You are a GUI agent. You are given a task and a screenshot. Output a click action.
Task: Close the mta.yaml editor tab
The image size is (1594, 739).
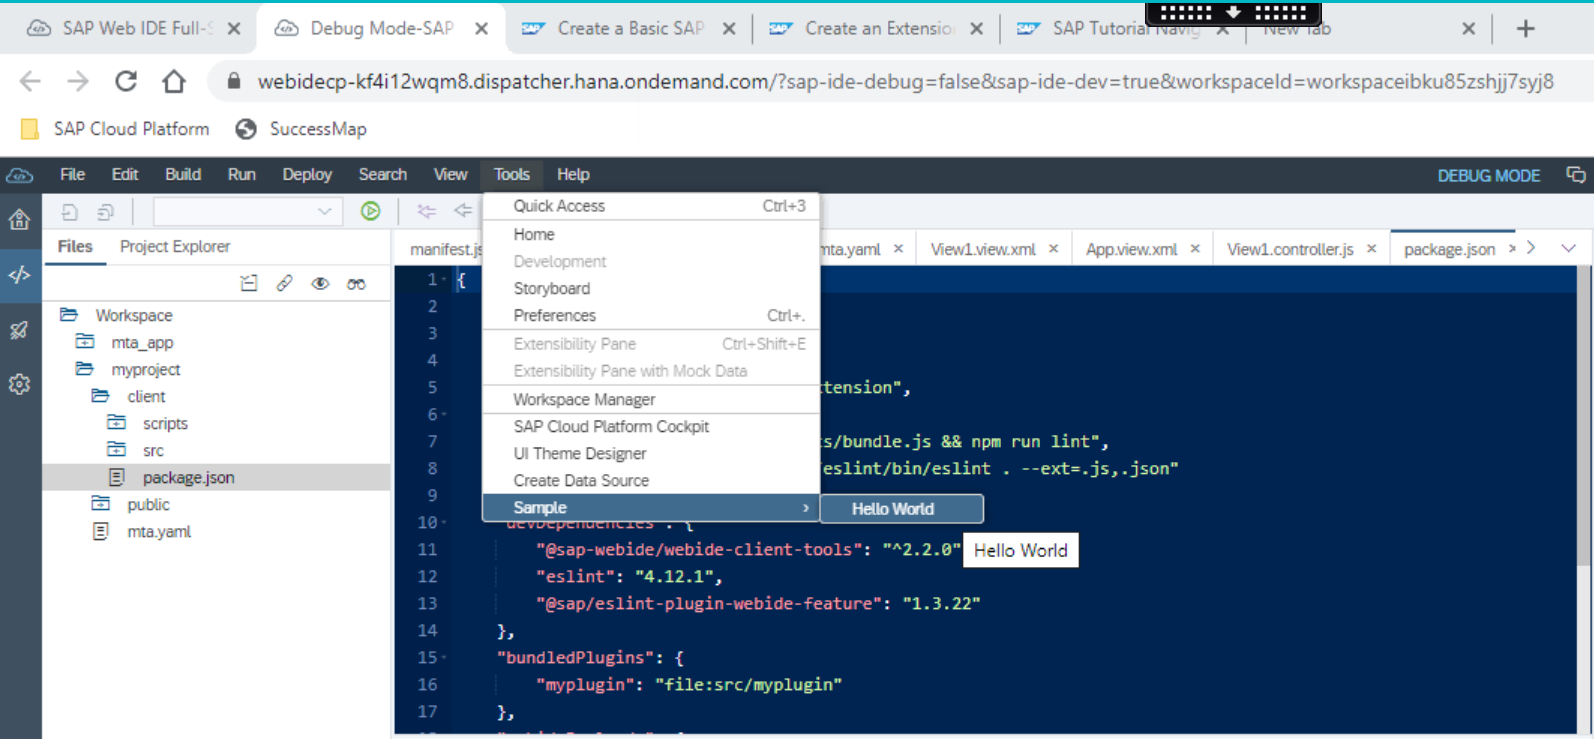click(x=898, y=249)
